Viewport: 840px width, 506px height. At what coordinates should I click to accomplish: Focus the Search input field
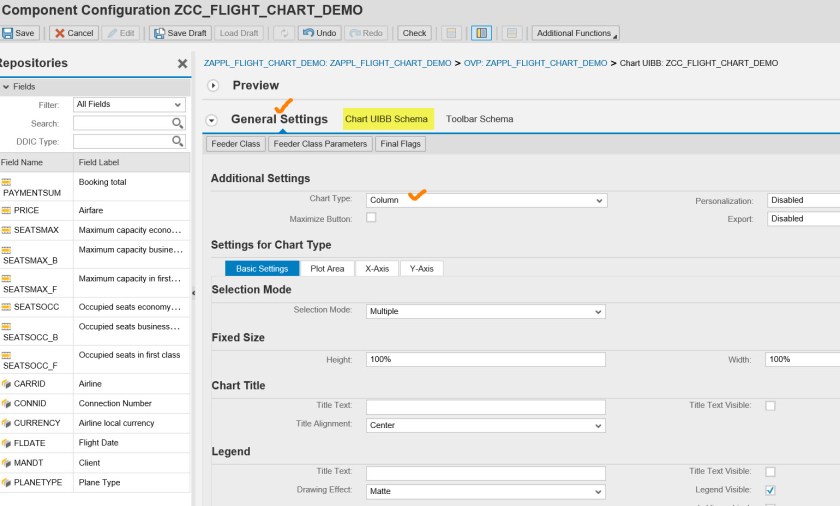tap(122, 123)
